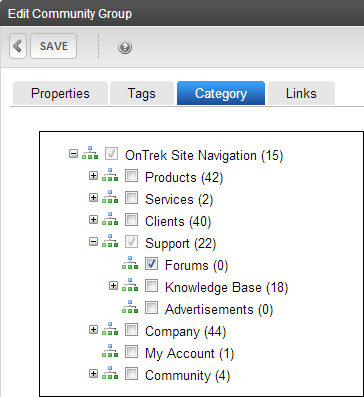Viewport: 364px width, 397px height.
Task: Enable the Products category checkbox
Action: click(x=132, y=175)
